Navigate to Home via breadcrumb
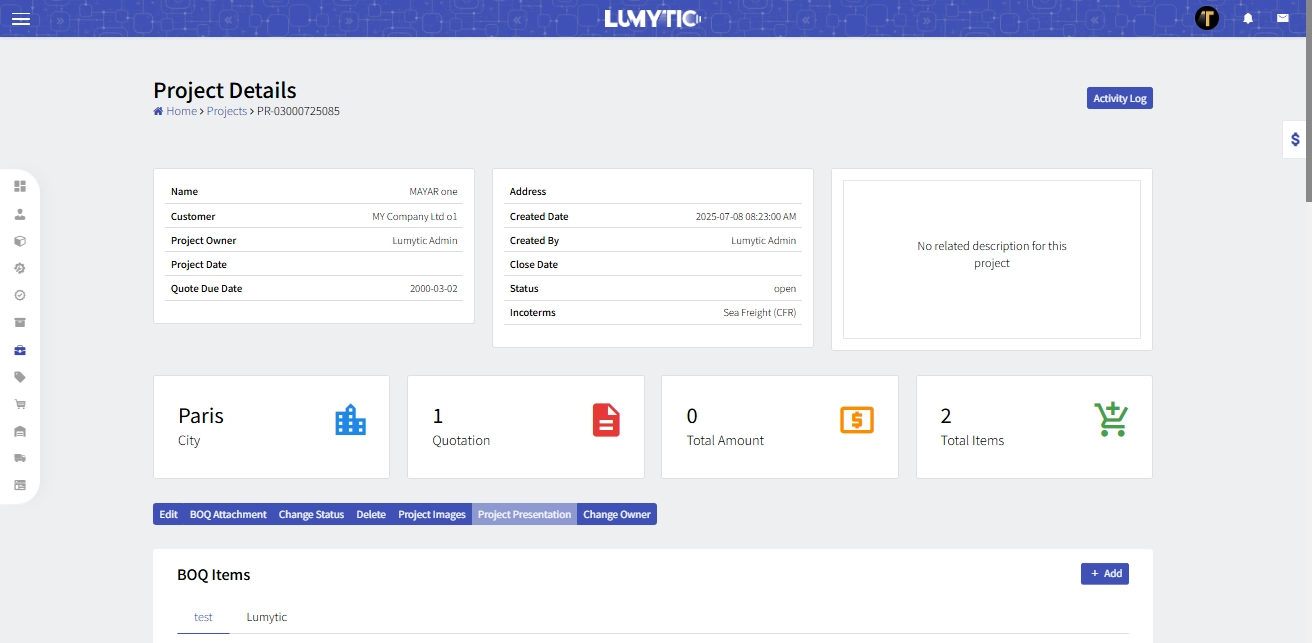Screen dimensions: 1312x643 pos(181,111)
